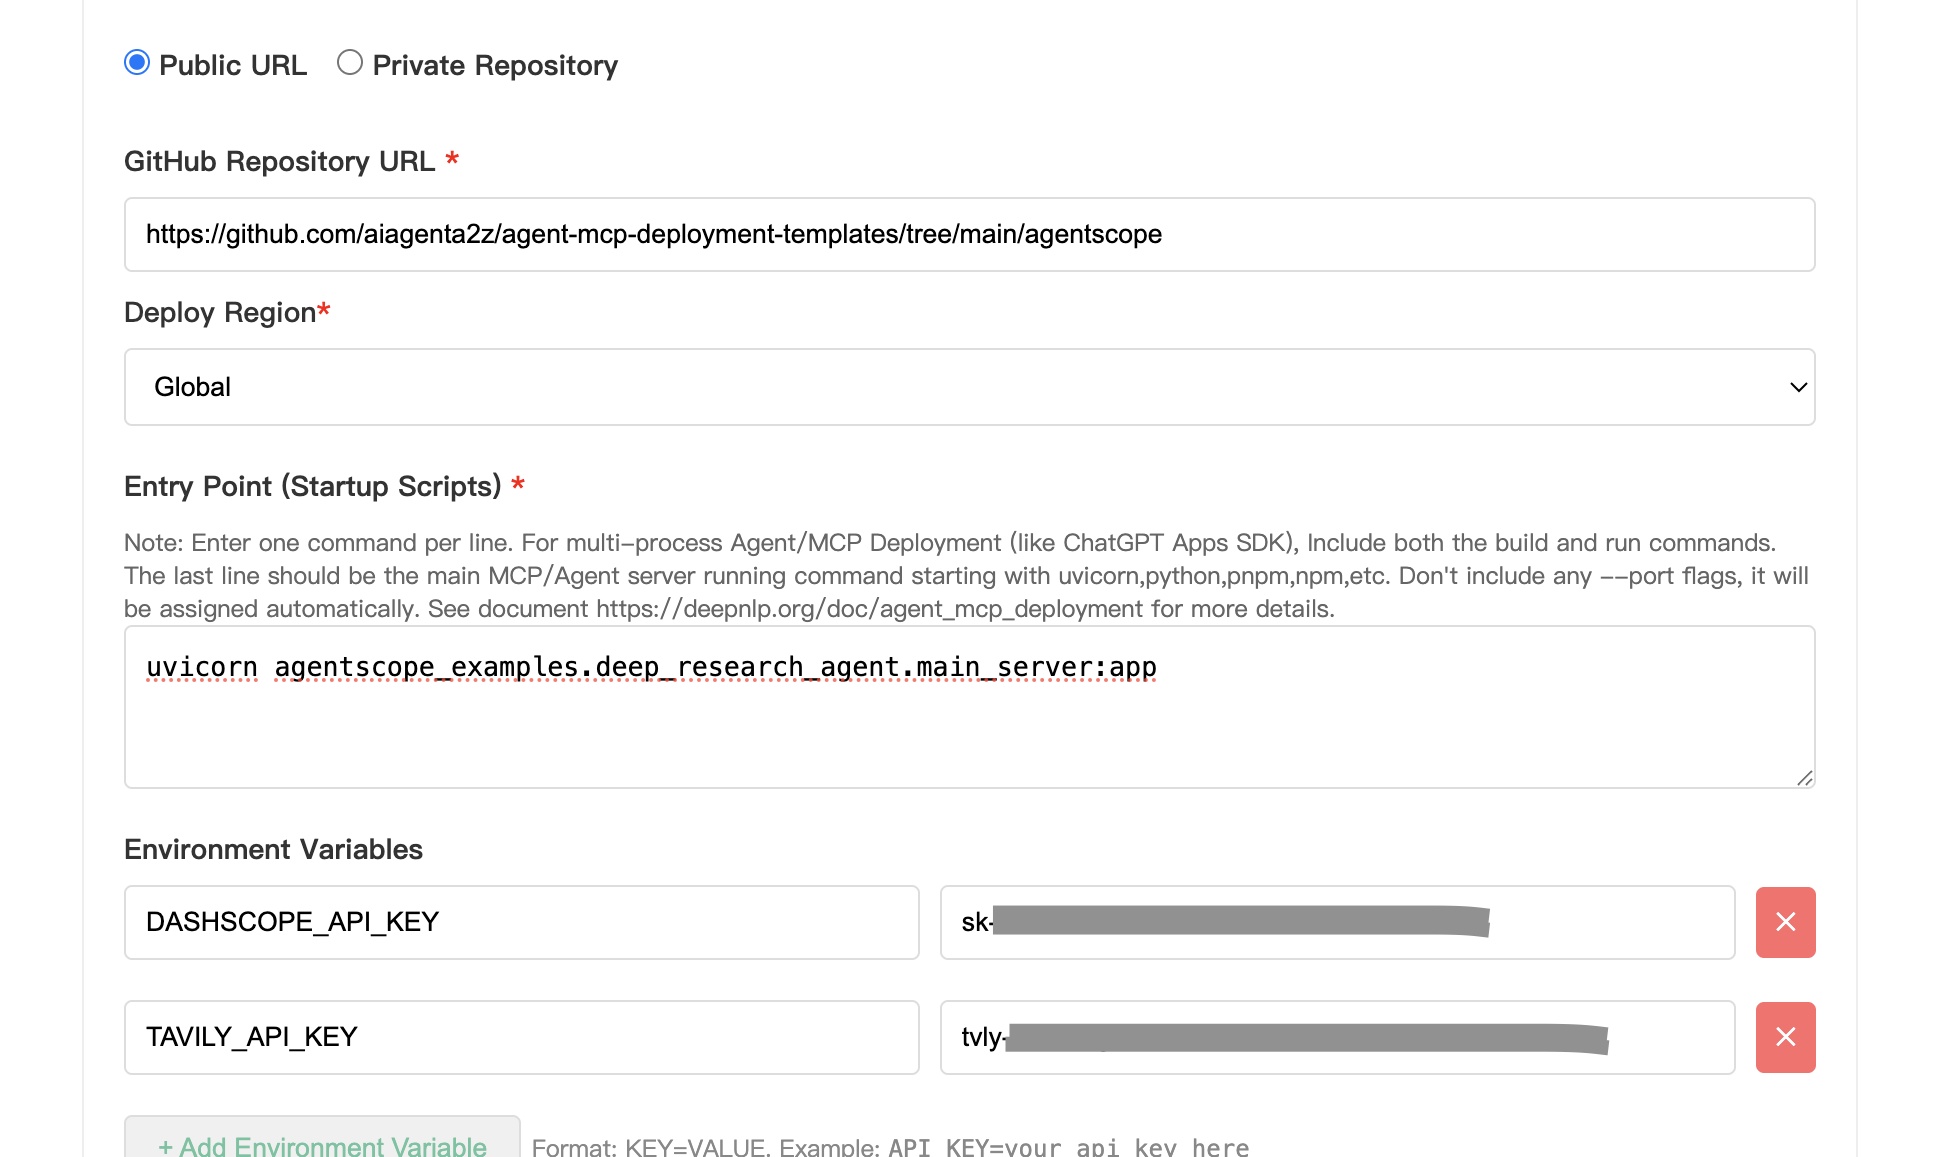Grab the textarea resize handle corner

point(1804,778)
